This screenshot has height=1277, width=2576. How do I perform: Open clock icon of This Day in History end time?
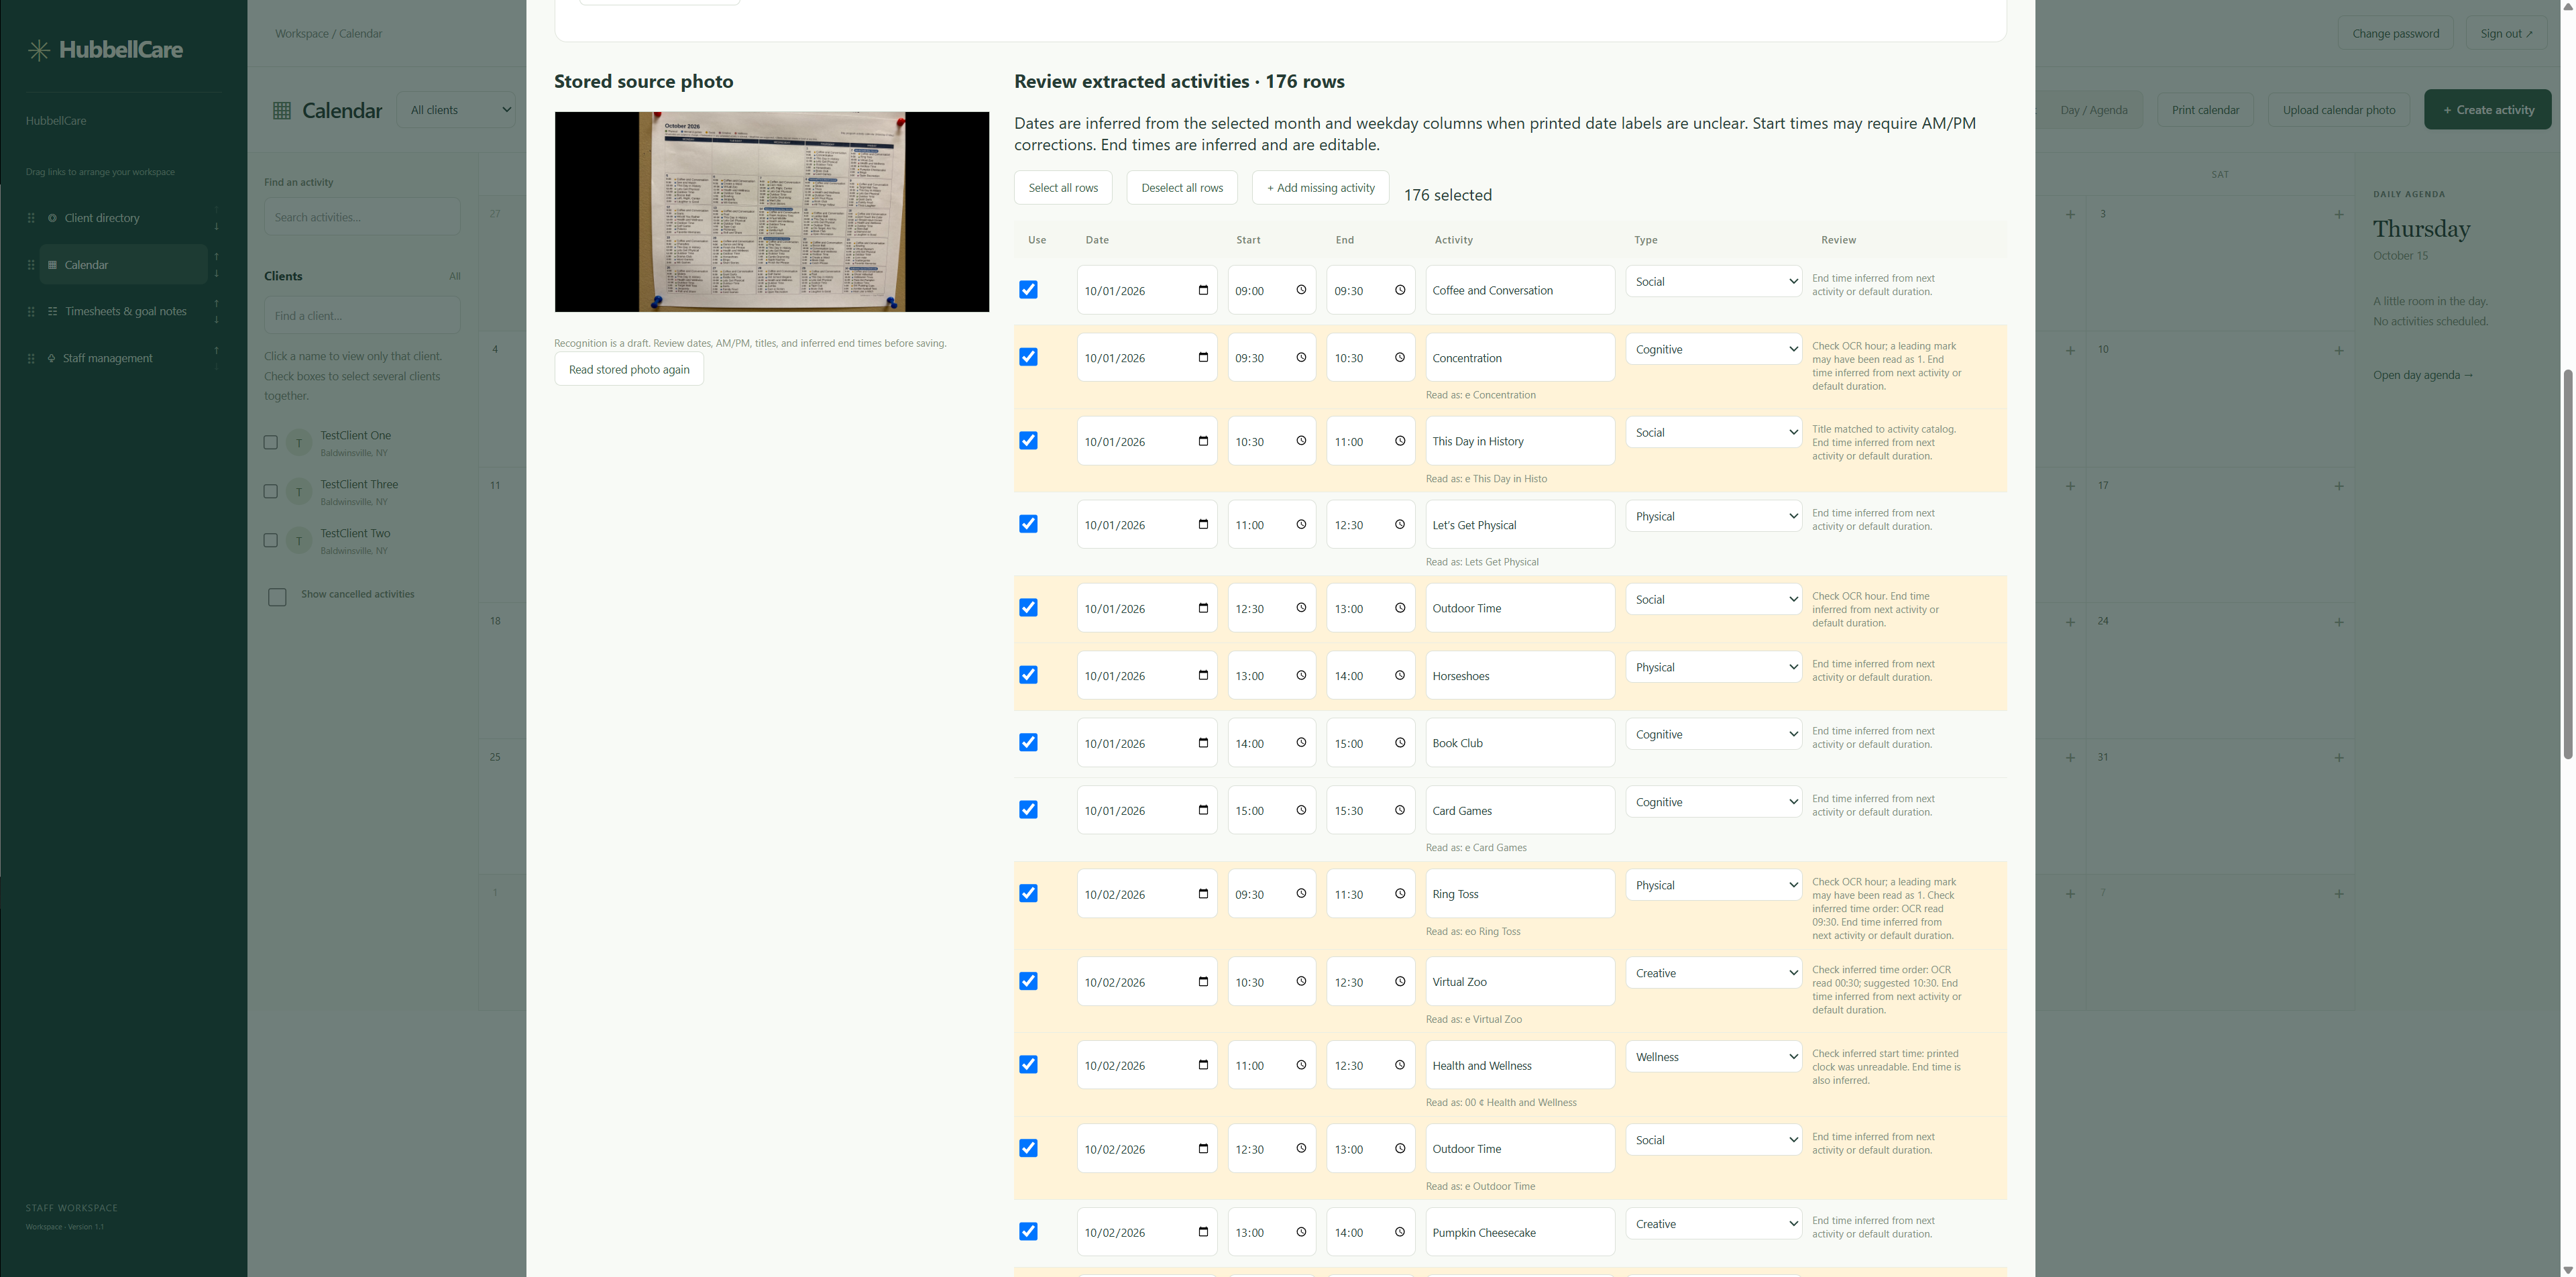tap(1400, 441)
